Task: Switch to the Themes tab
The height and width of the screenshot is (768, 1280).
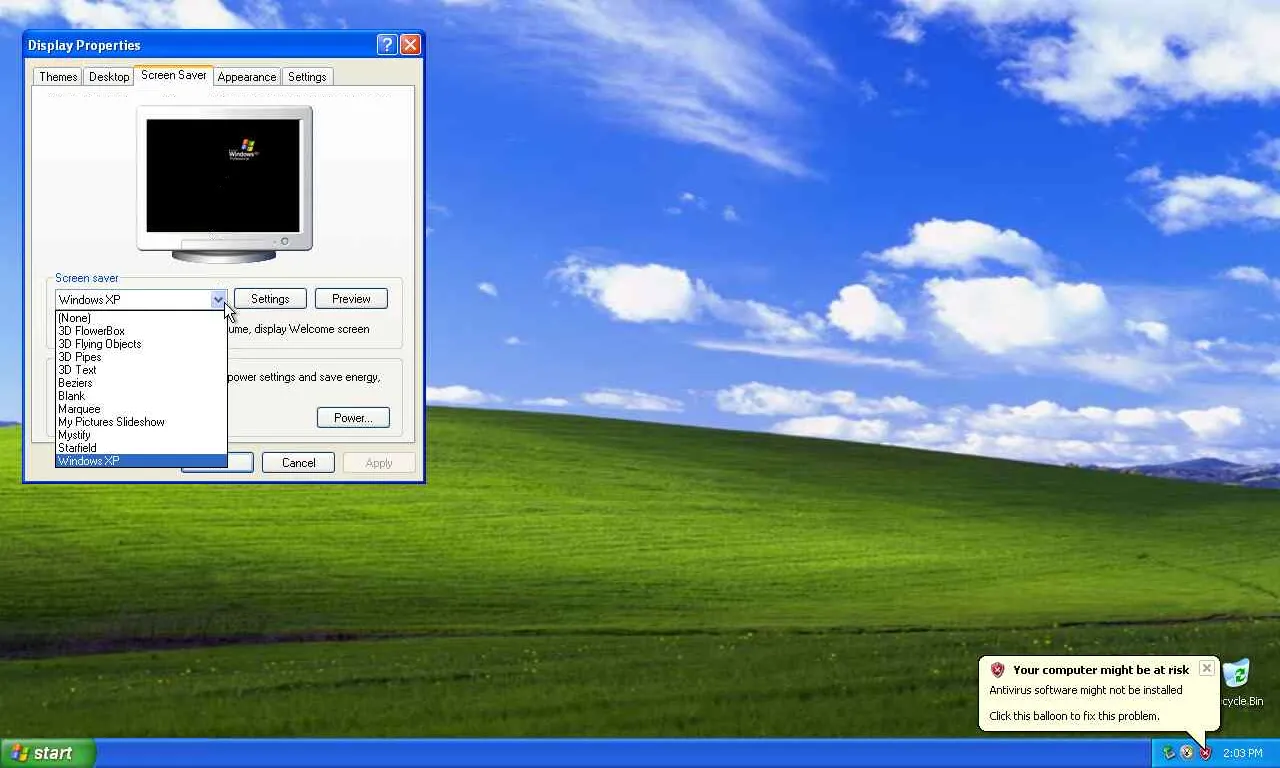Action: click(x=58, y=77)
